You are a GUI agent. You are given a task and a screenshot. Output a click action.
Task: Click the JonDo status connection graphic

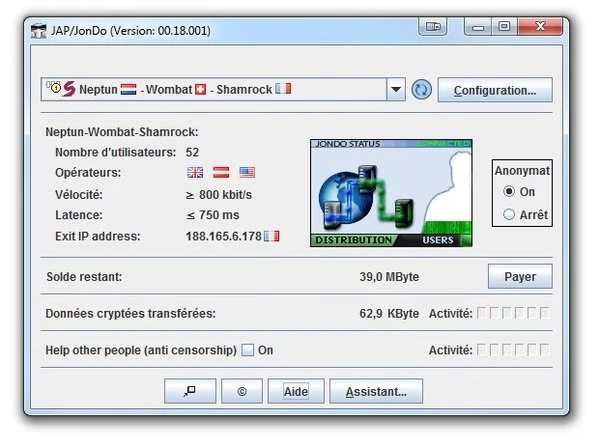click(x=391, y=193)
